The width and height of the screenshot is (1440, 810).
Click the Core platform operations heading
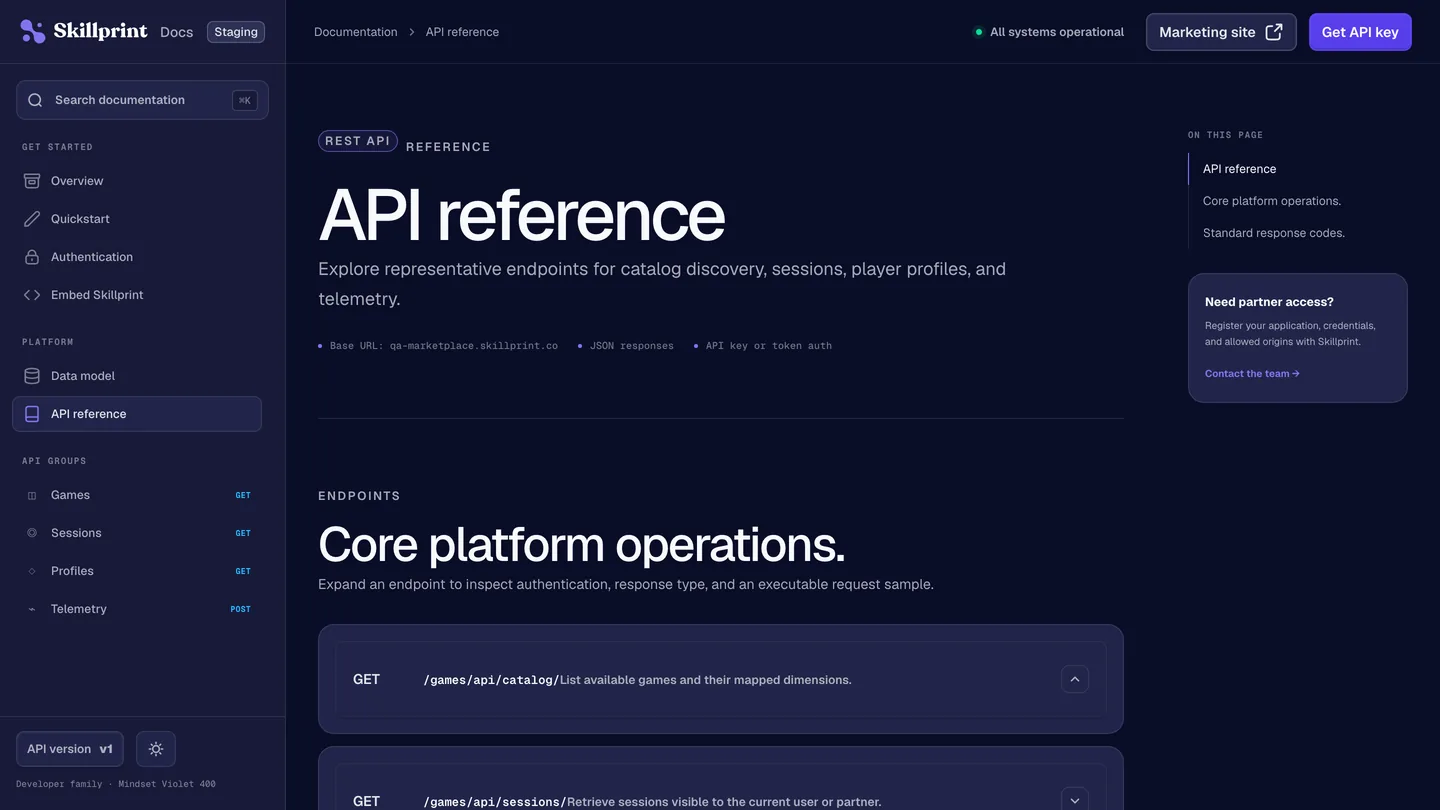pyautogui.click(x=582, y=545)
